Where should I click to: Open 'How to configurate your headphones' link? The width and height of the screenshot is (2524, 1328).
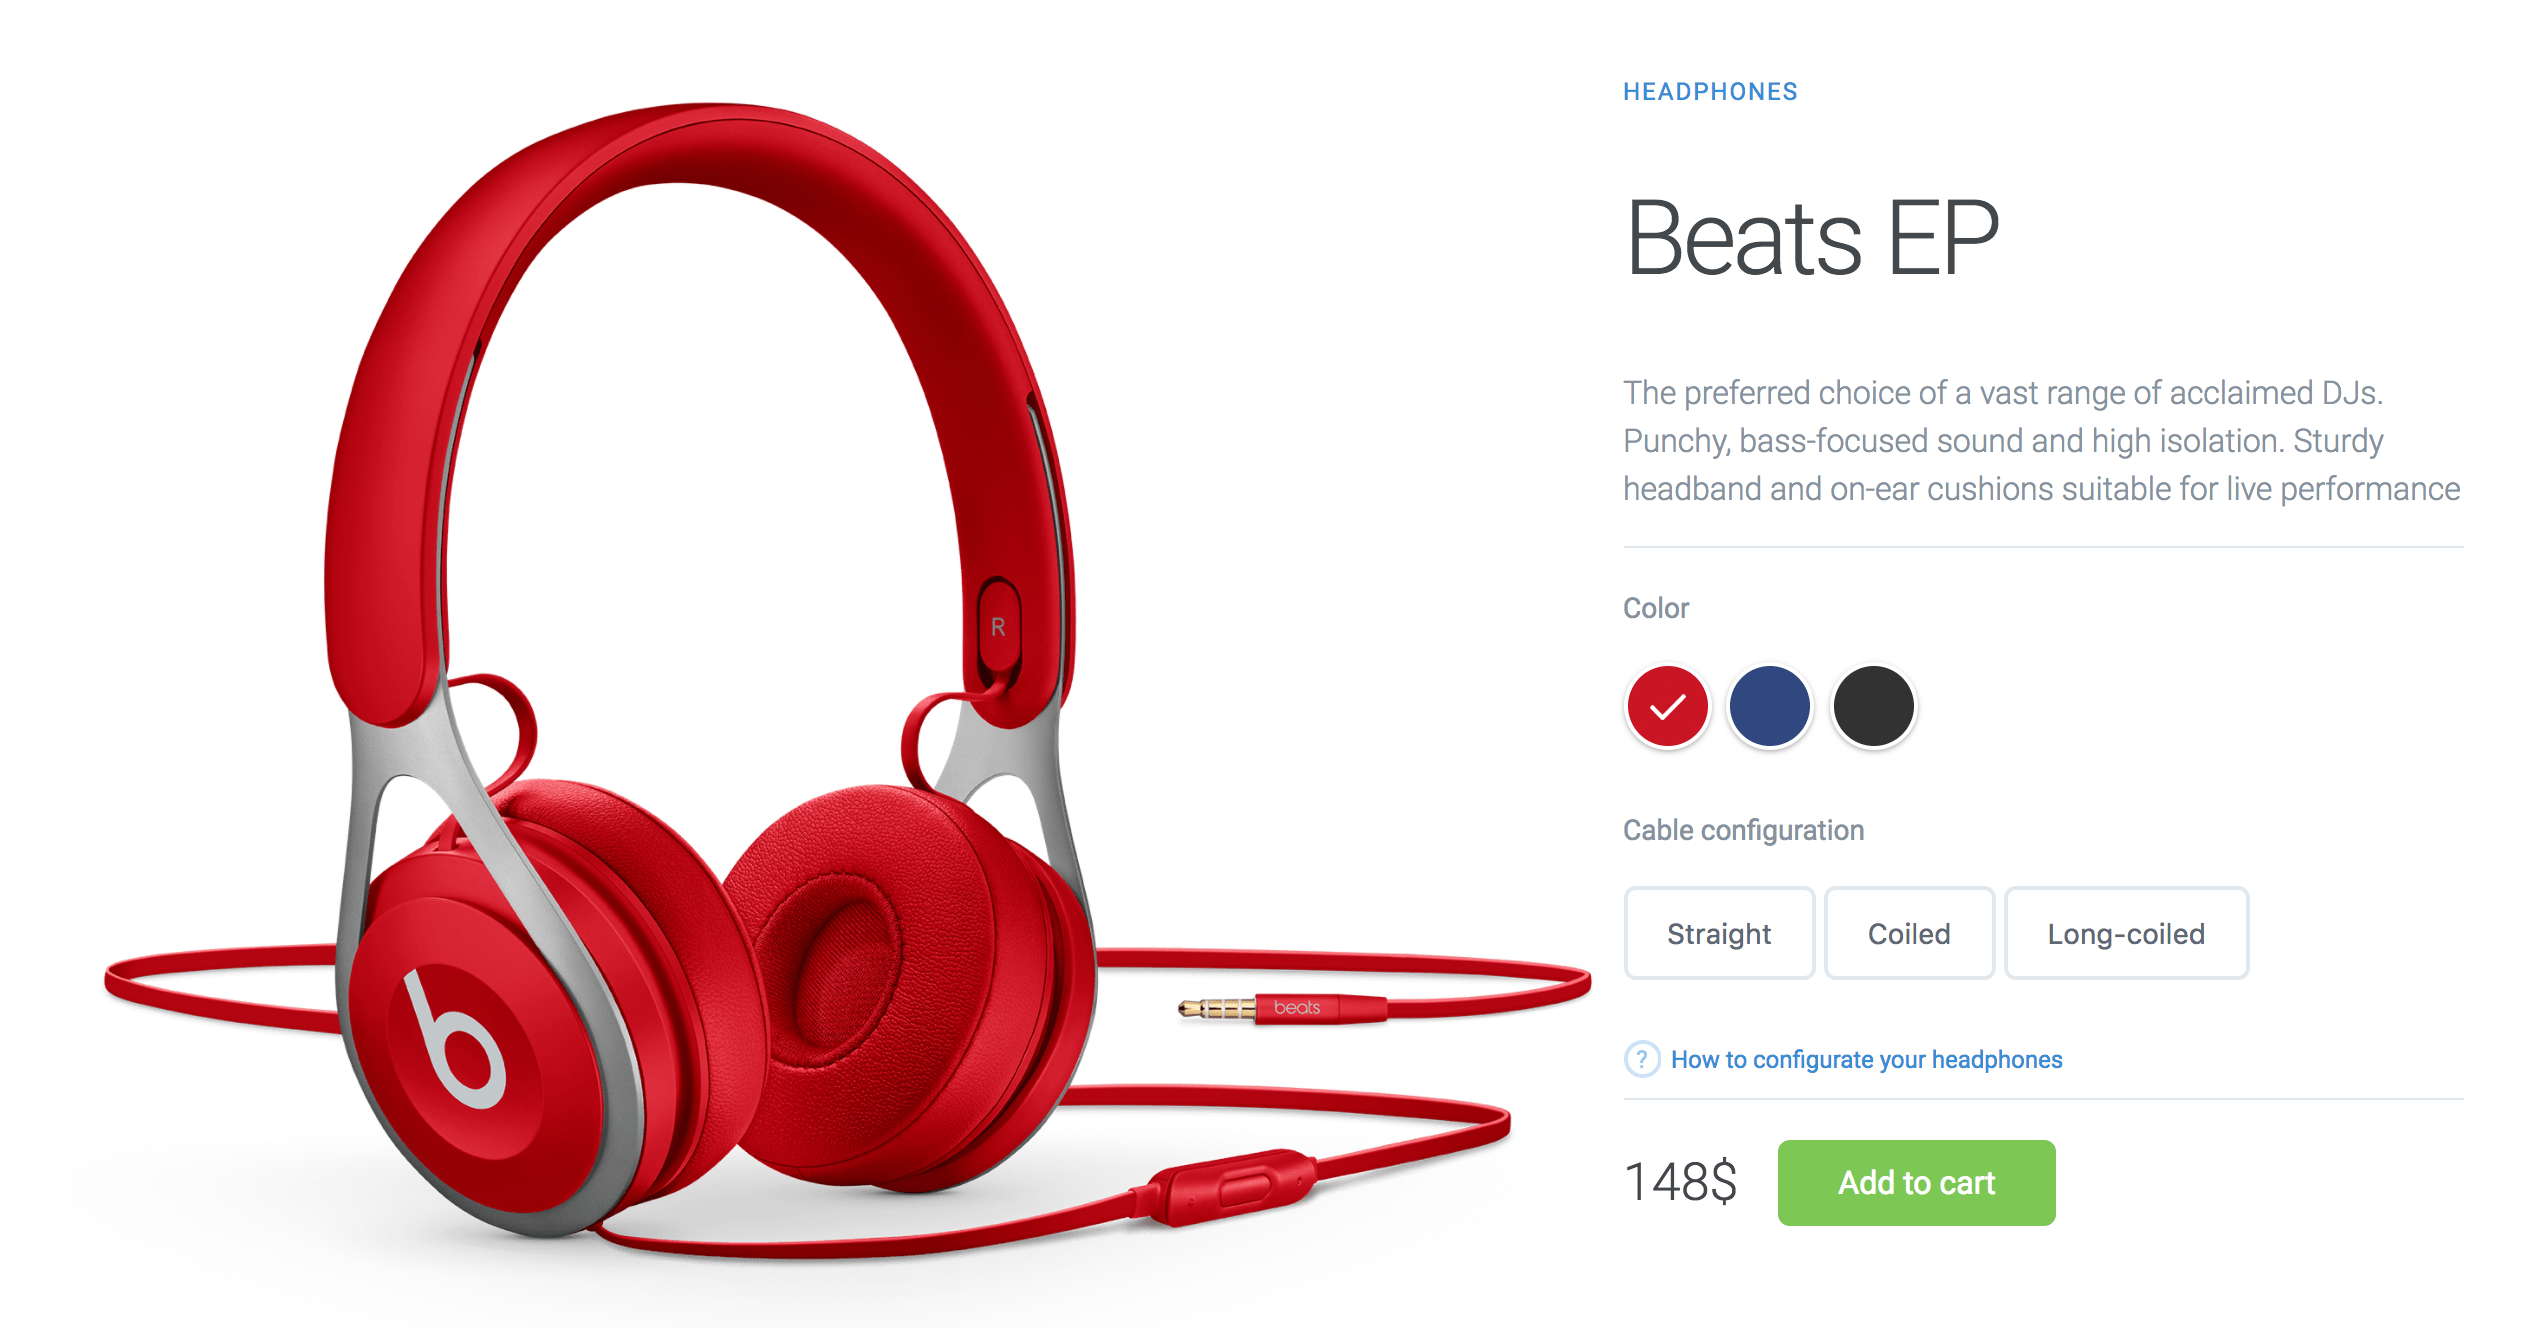tap(1866, 1059)
